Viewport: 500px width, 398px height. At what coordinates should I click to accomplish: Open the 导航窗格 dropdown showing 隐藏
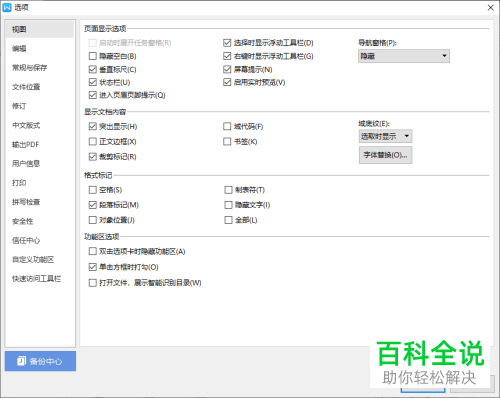point(404,56)
